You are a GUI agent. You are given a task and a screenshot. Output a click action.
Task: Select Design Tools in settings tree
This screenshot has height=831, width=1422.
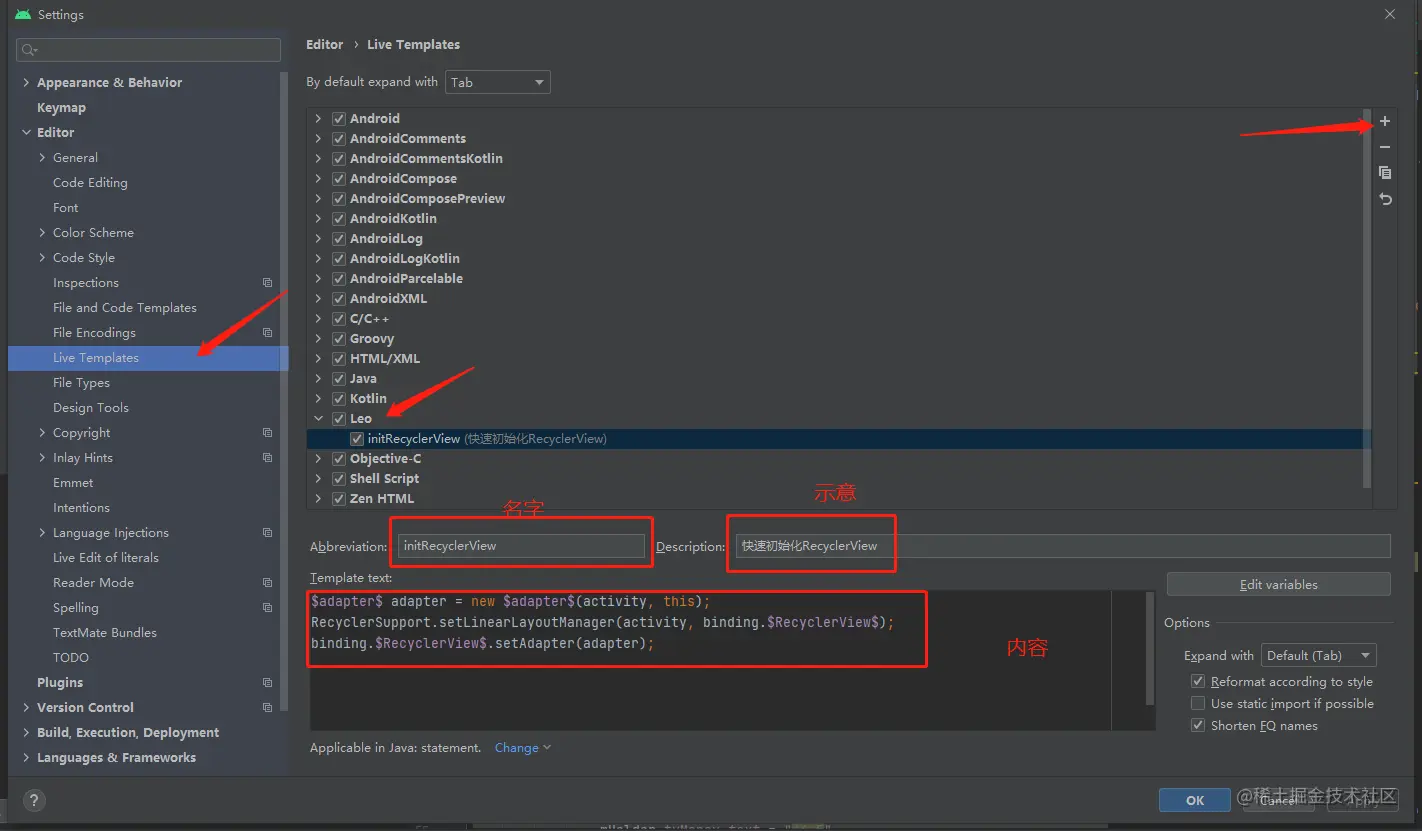pos(91,408)
